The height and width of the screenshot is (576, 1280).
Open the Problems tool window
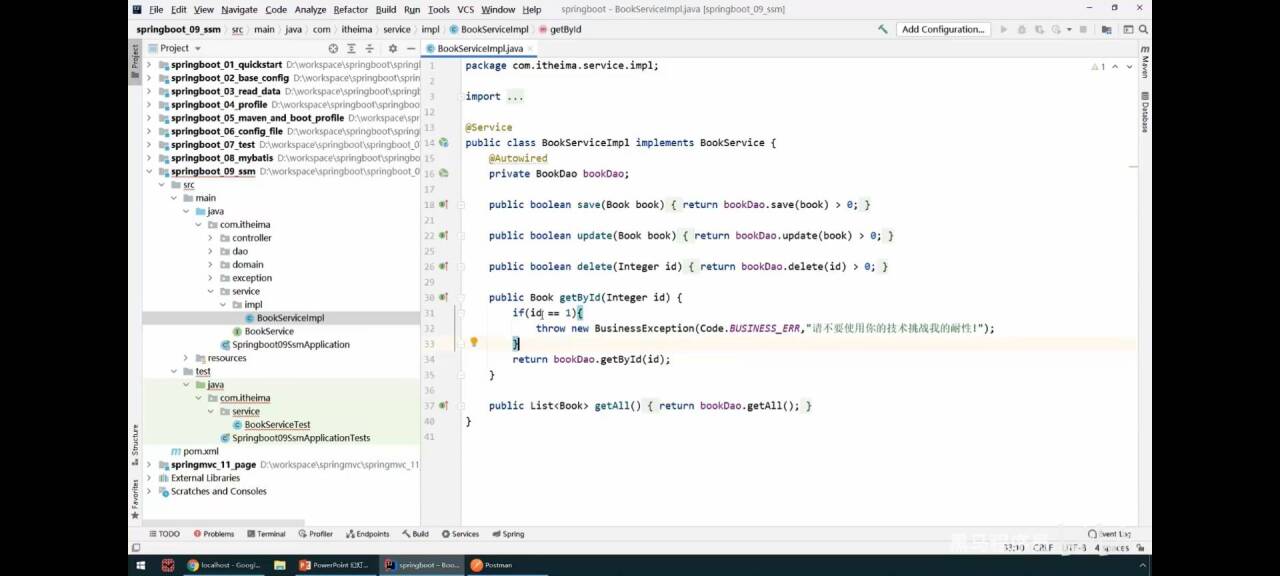coord(213,534)
